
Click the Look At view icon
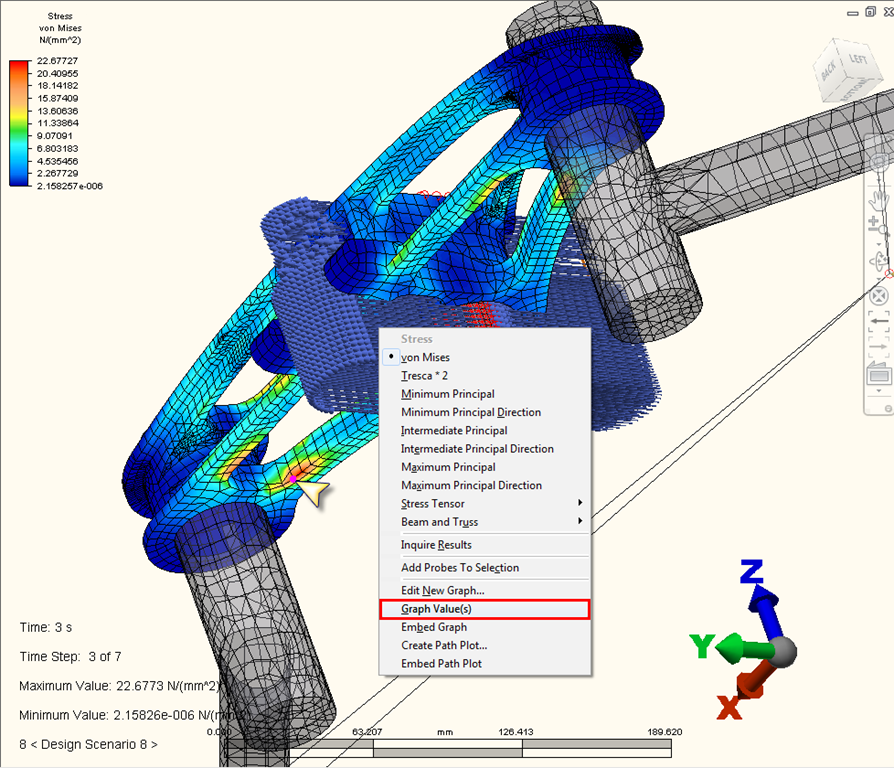(x=879, y=375)
